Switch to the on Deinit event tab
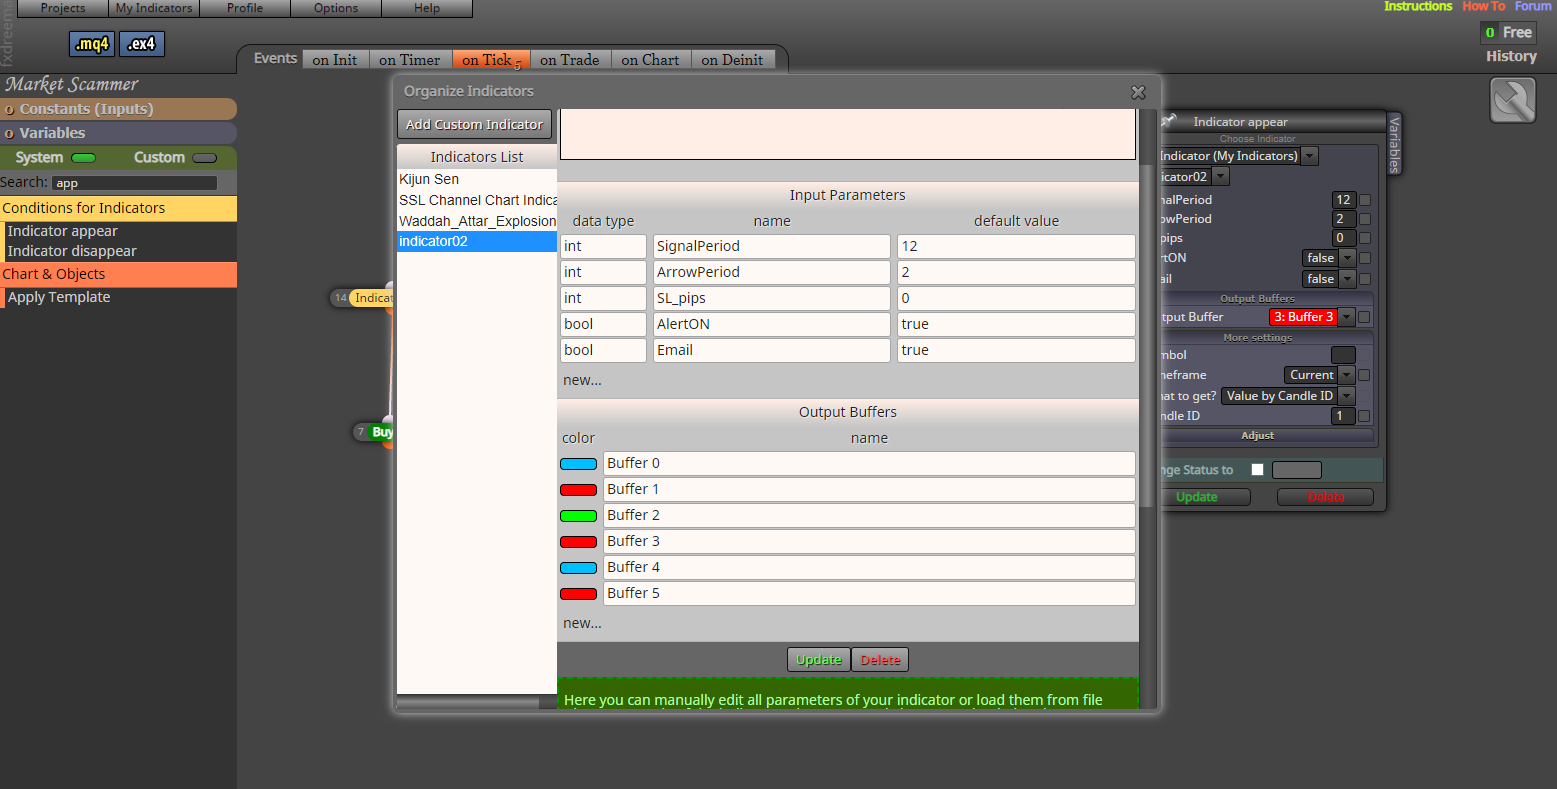The width and height of the screenshot is (1557, 789). click(x=732, y=60)
